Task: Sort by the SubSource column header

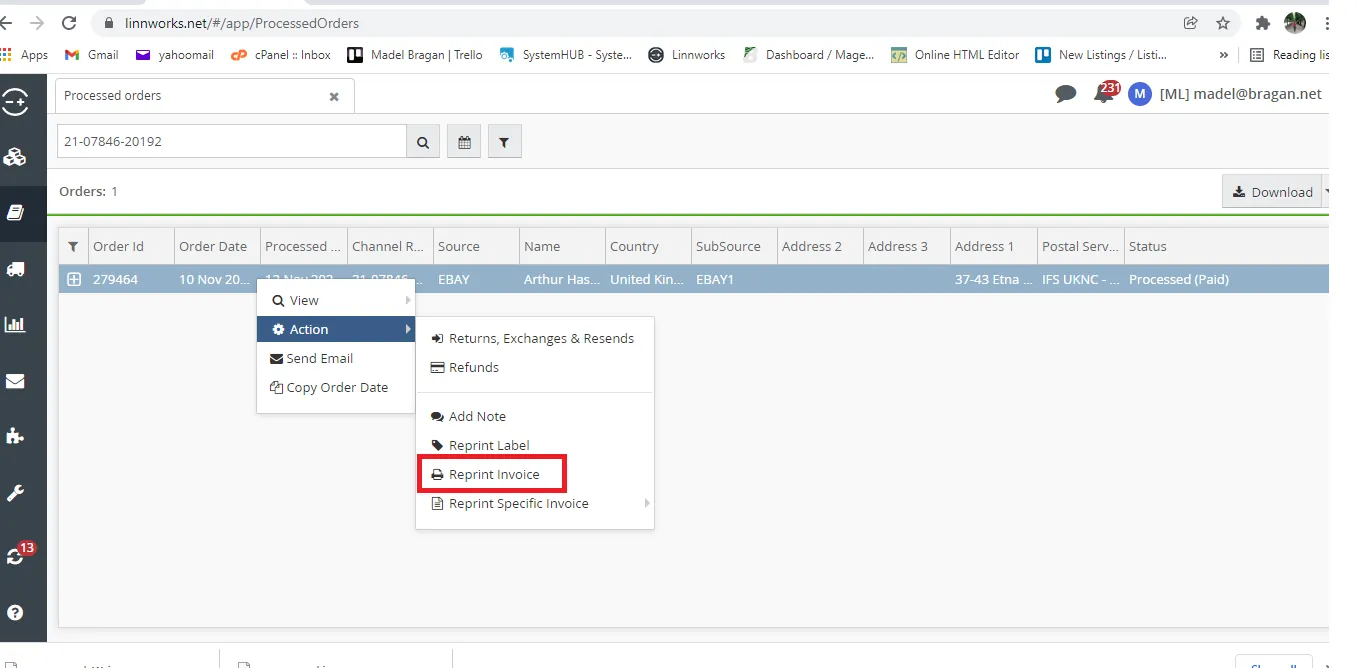Action: (x=735, y=246)
